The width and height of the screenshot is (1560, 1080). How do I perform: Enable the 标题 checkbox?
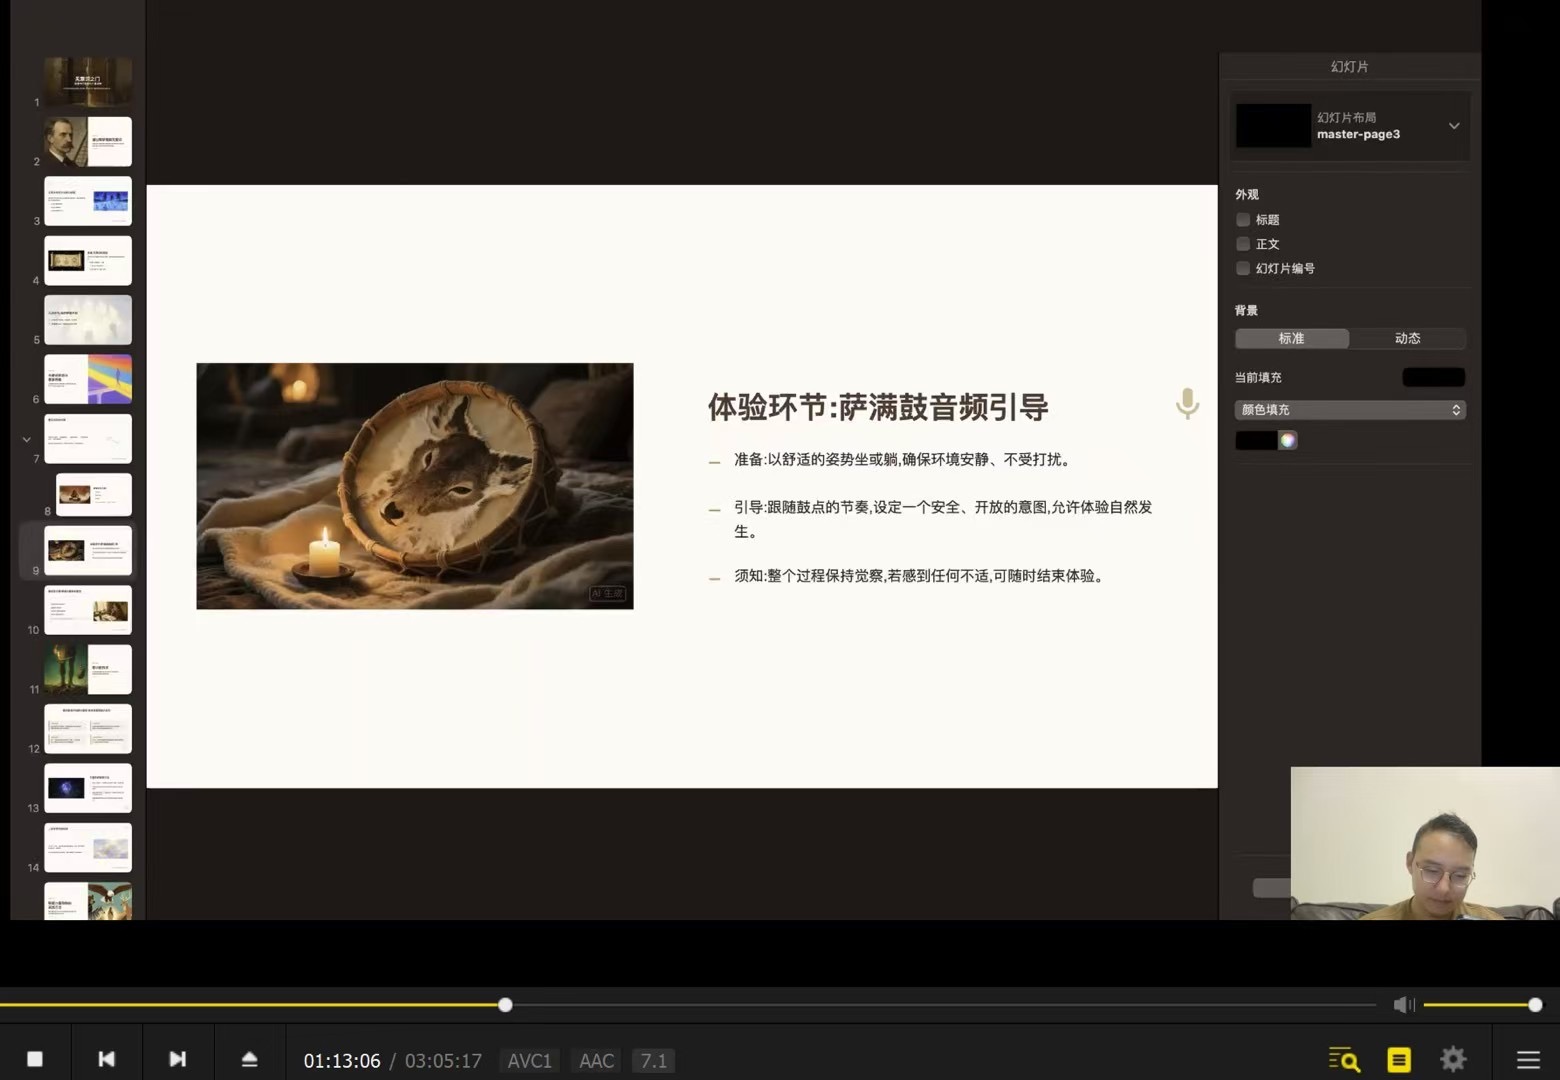(x=1243, y=220)
